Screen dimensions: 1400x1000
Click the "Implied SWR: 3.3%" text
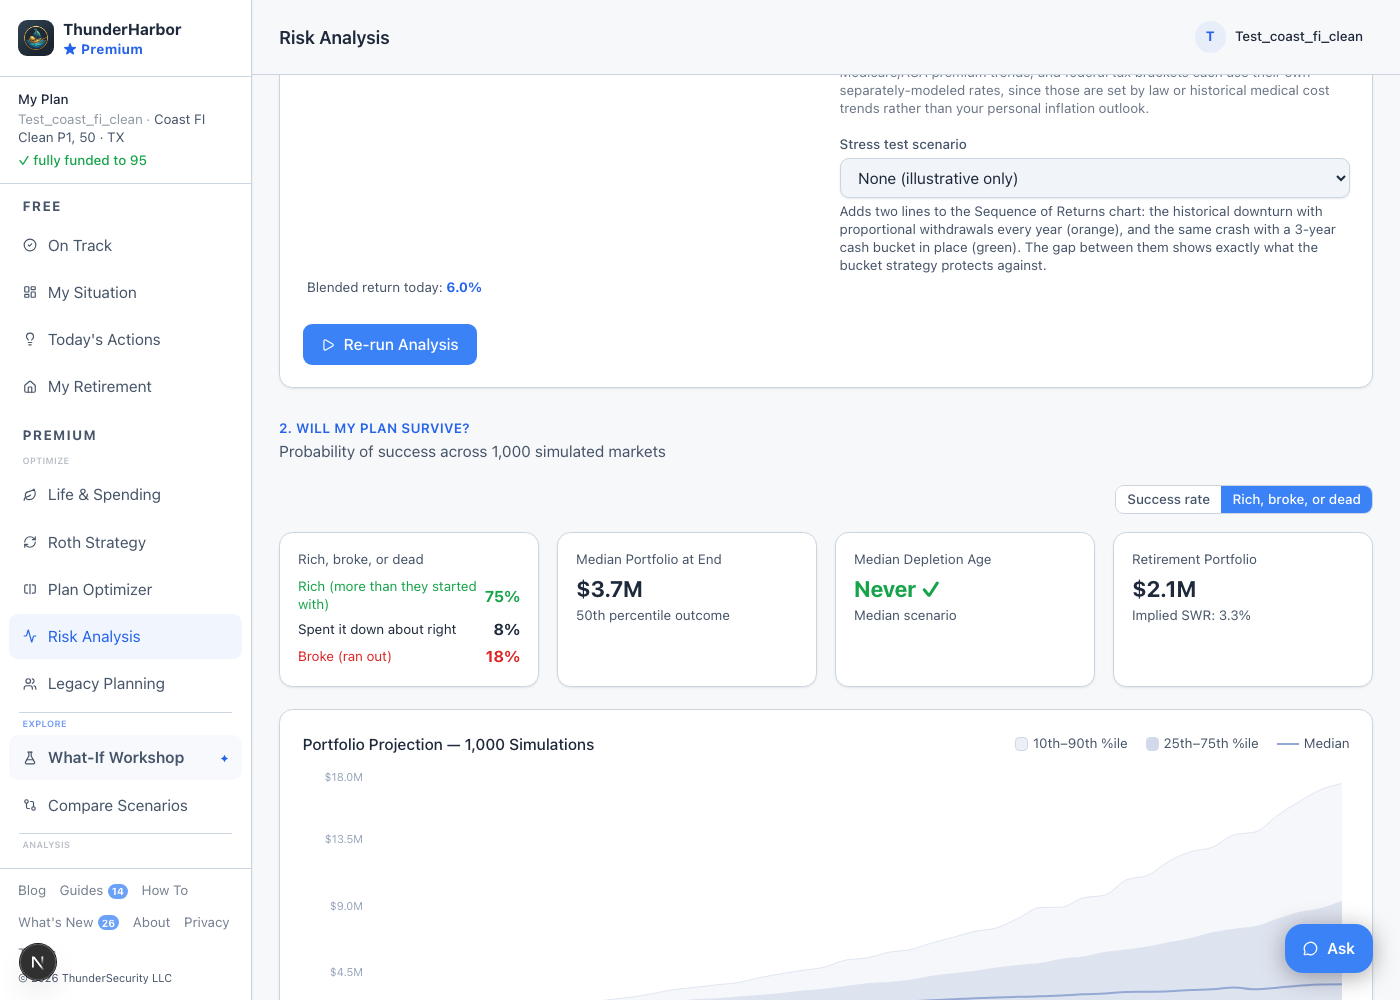pyautogui.click(x=1191, y=615)
